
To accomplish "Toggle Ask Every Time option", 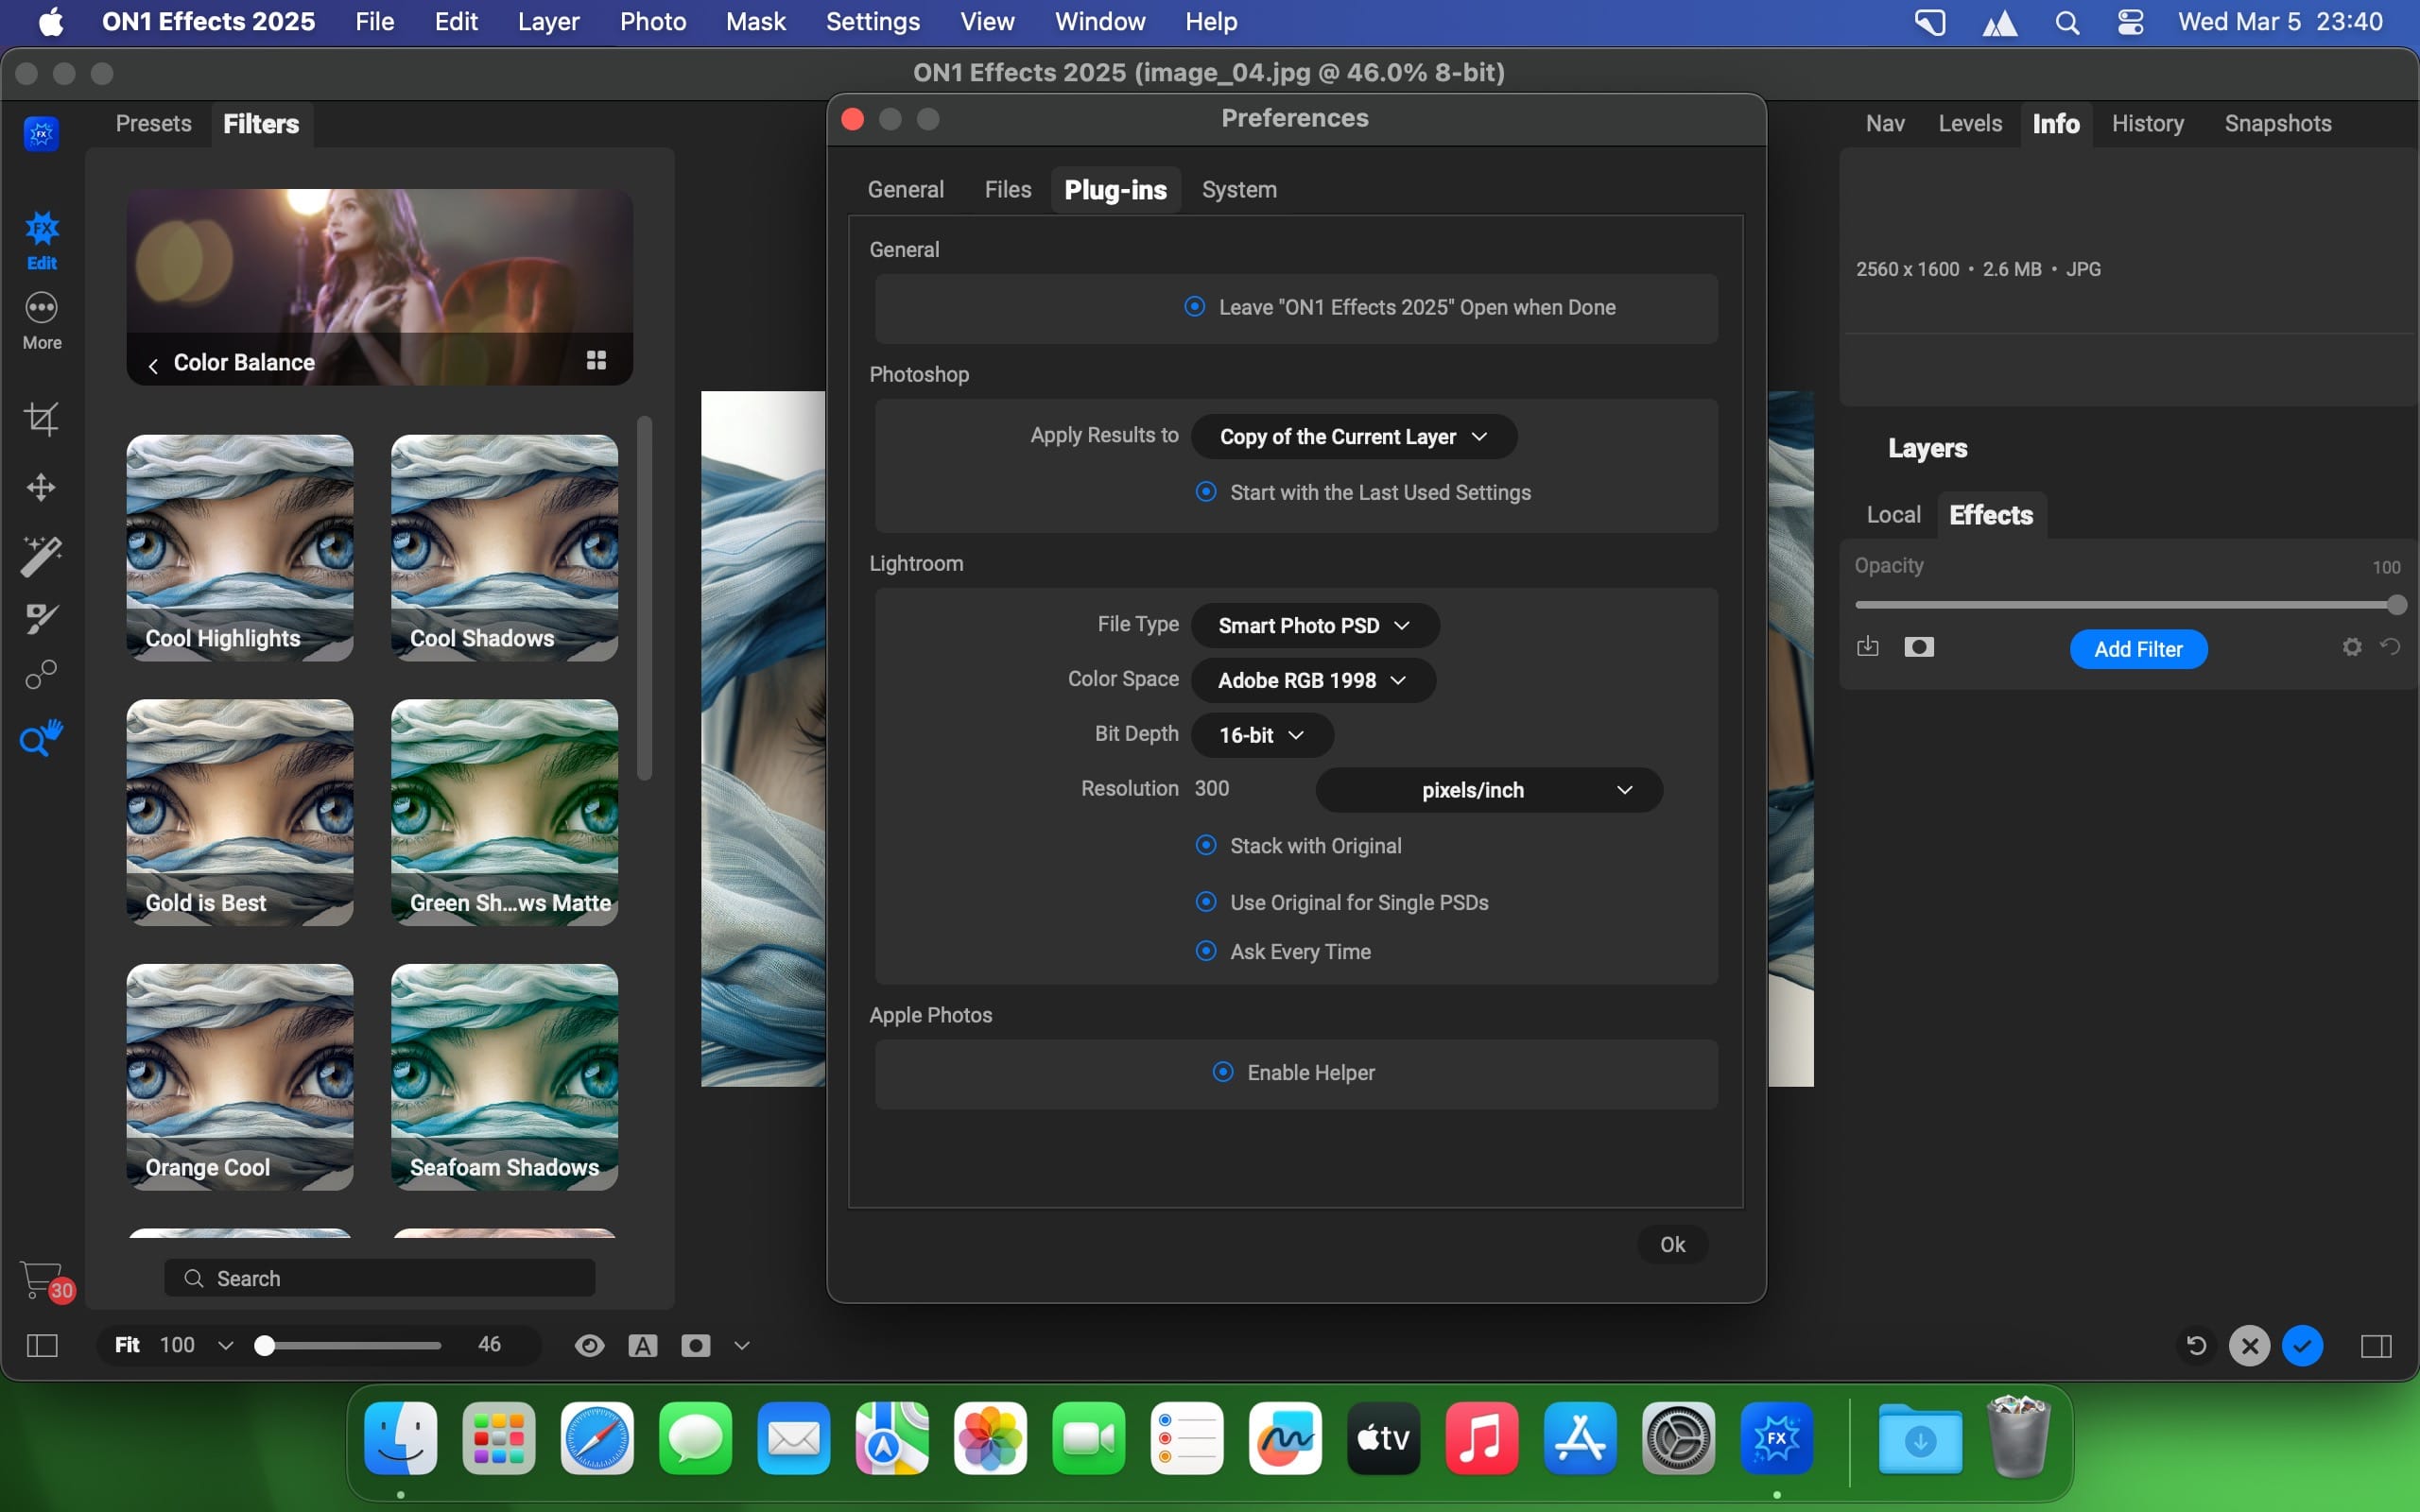I will (1206, 951).
